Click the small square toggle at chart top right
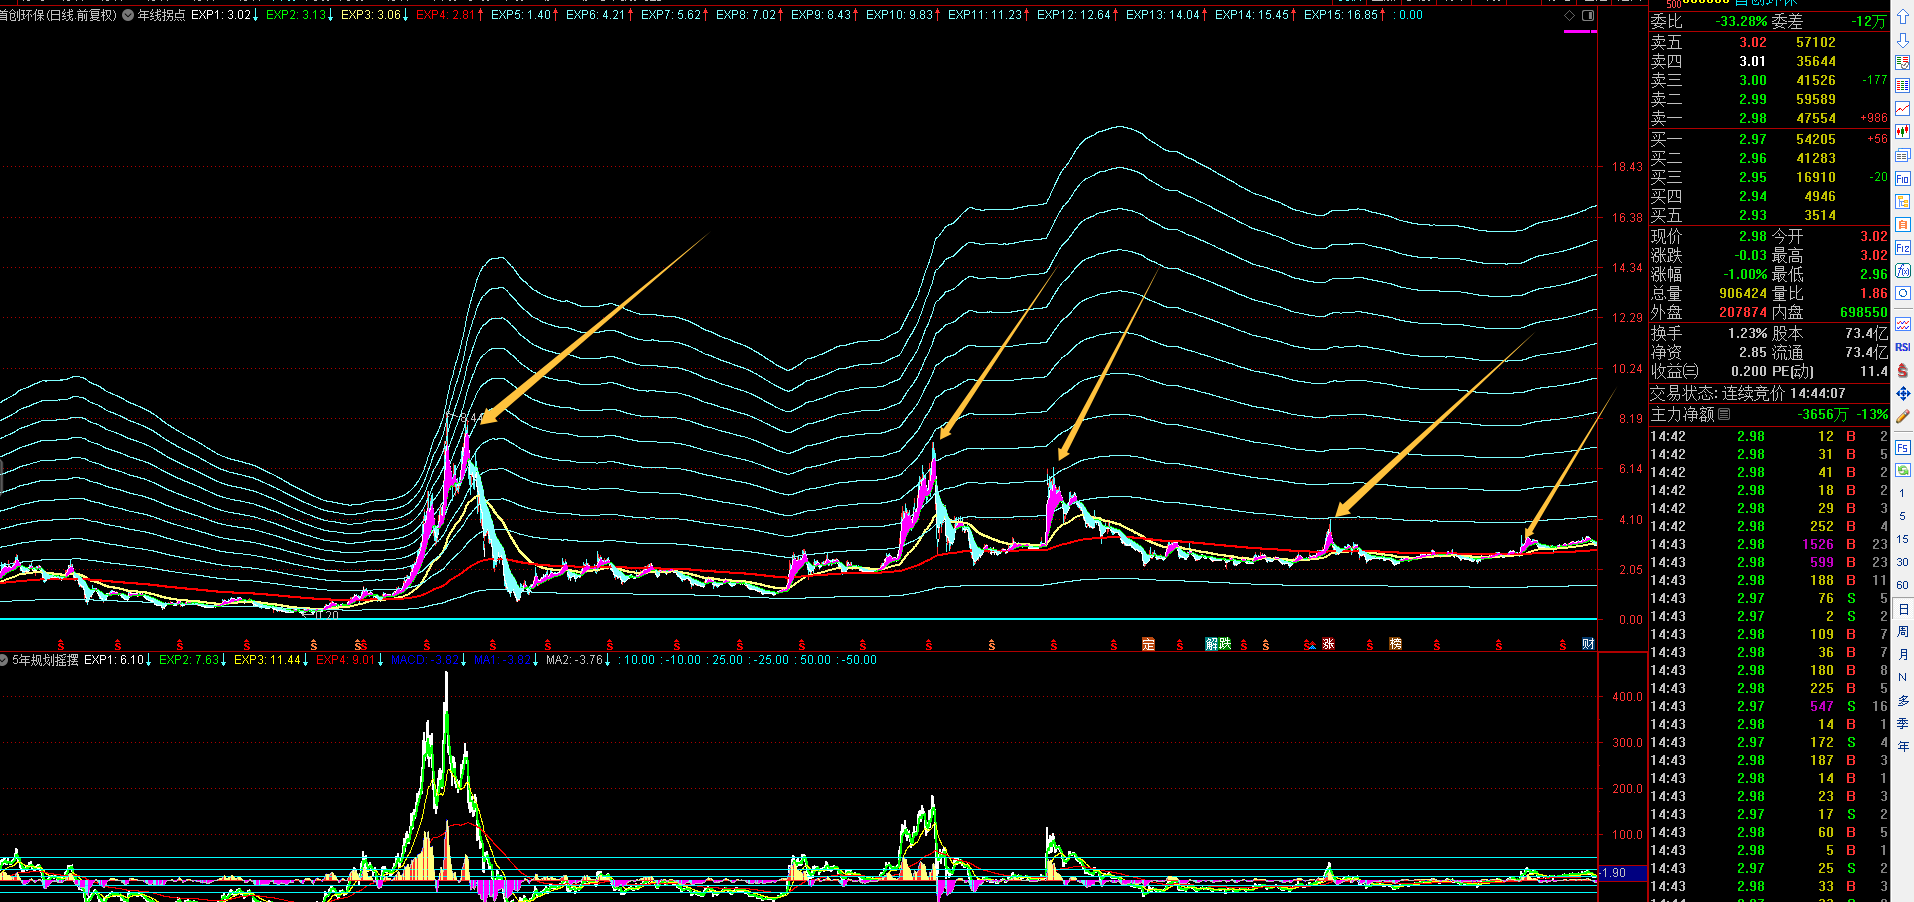1914x902 pixels. point(1588,15)
